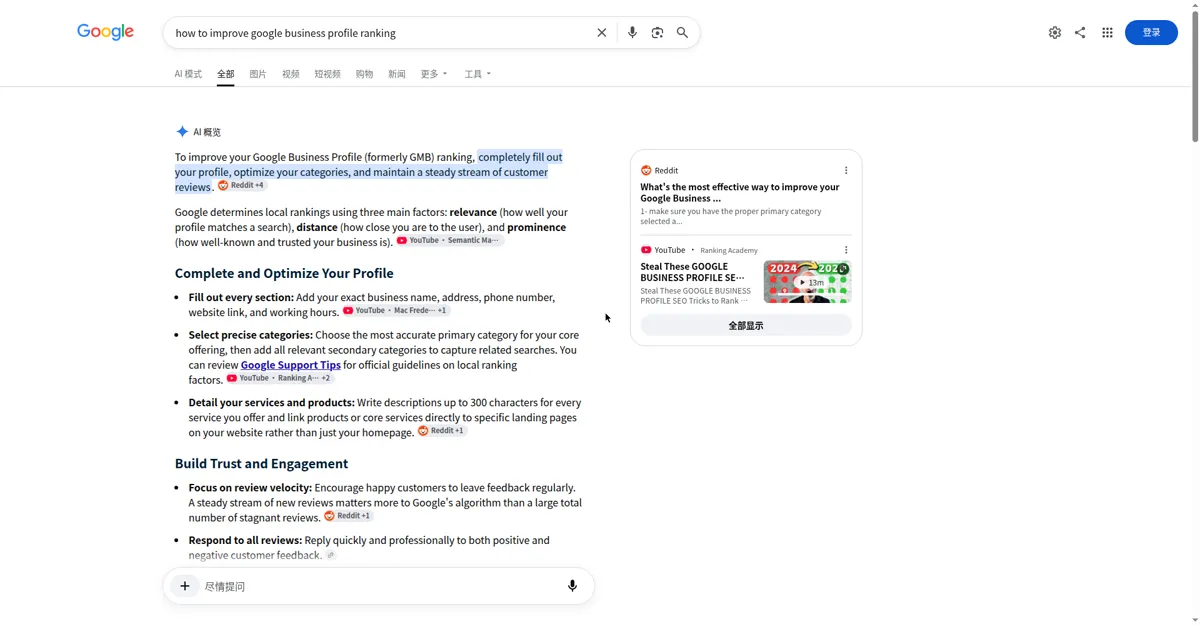Click the 'Ranking Academy' channel name text
This screenshot has width=1200, height=626.
729,250
